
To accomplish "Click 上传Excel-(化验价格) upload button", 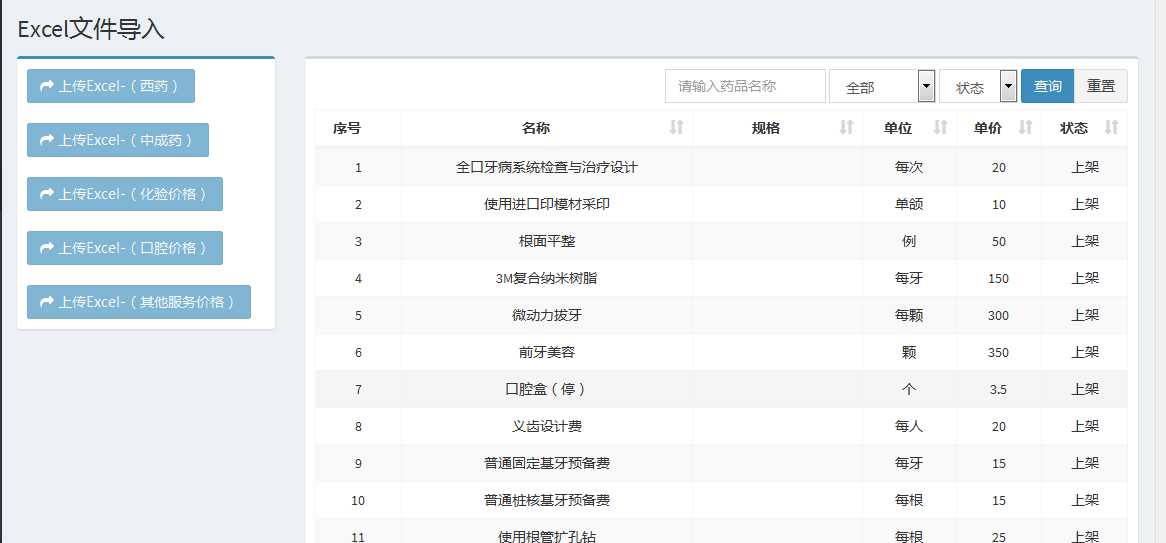I will pyautogui.click(x=125, y=194).
